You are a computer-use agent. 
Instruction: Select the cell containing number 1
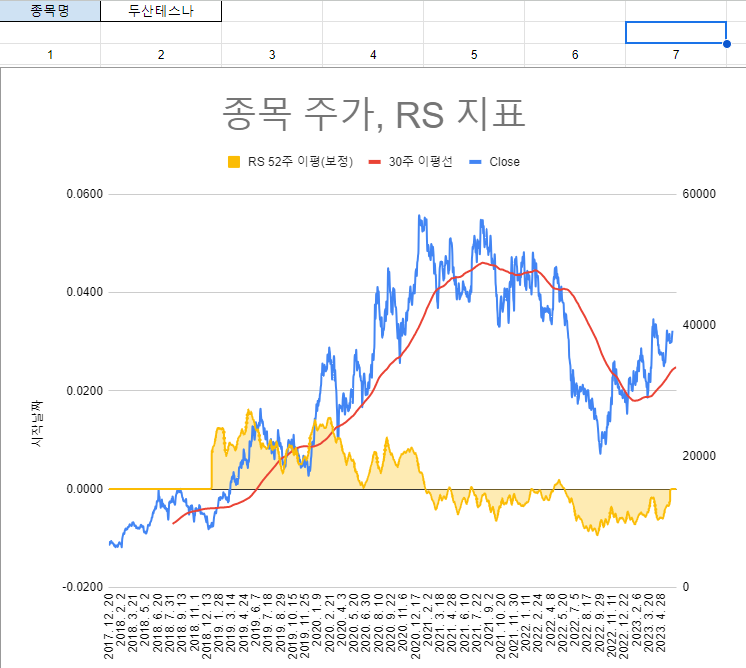point(50,55)
